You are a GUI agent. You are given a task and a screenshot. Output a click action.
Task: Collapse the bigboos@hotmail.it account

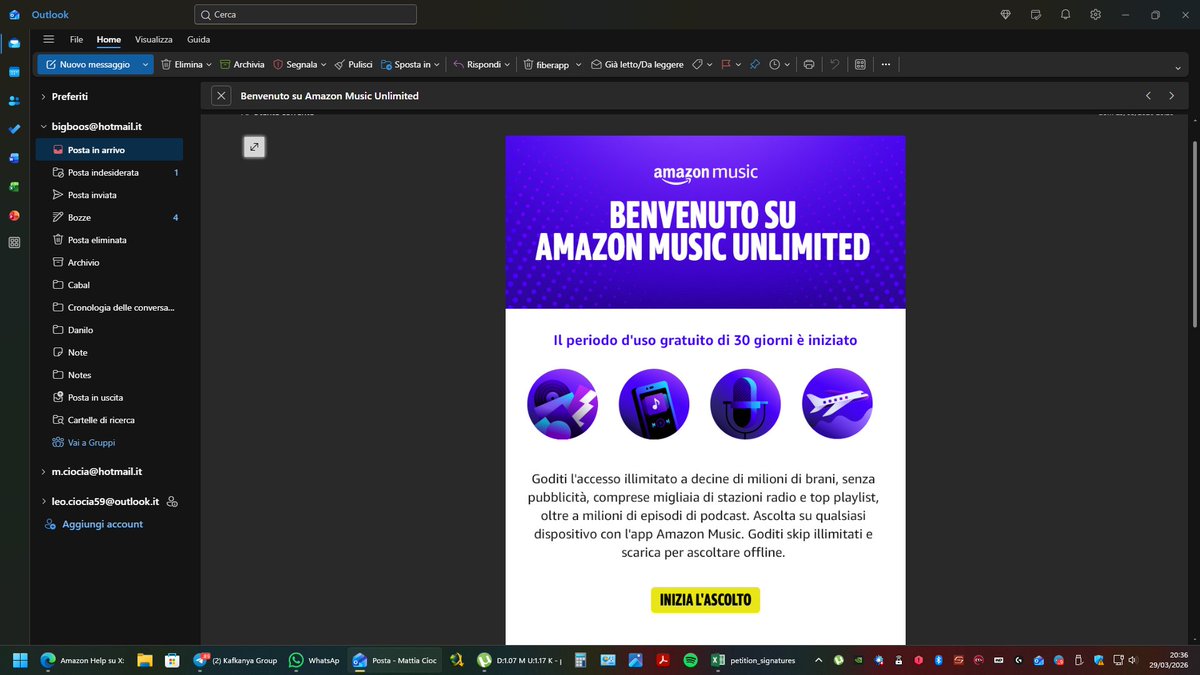[43, 127]
